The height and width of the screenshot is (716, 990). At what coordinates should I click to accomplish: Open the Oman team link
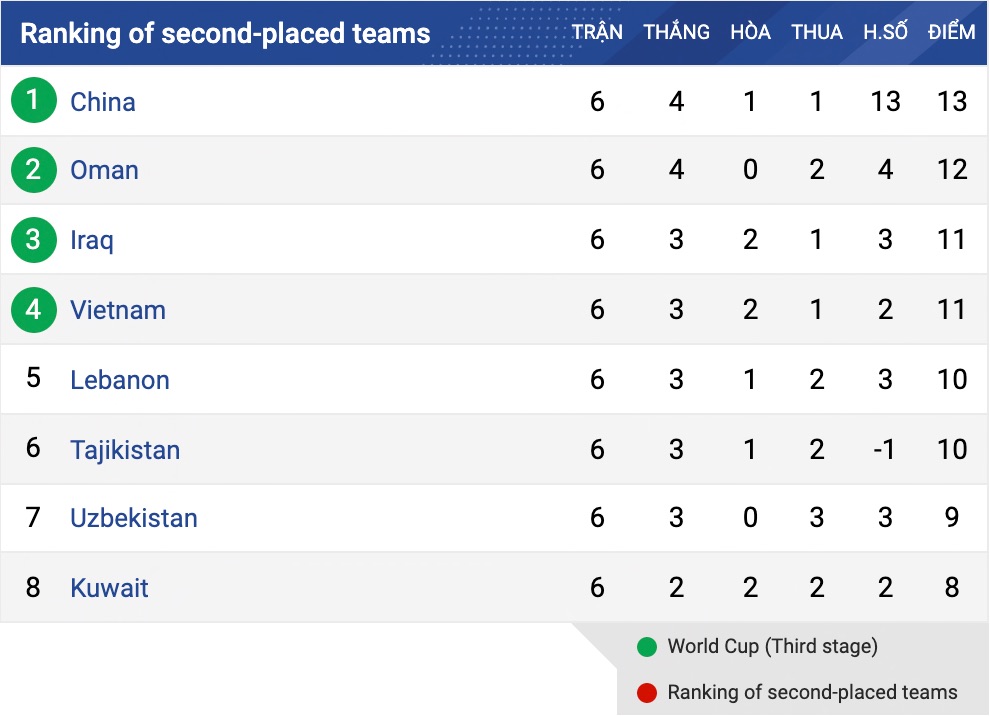104,170
